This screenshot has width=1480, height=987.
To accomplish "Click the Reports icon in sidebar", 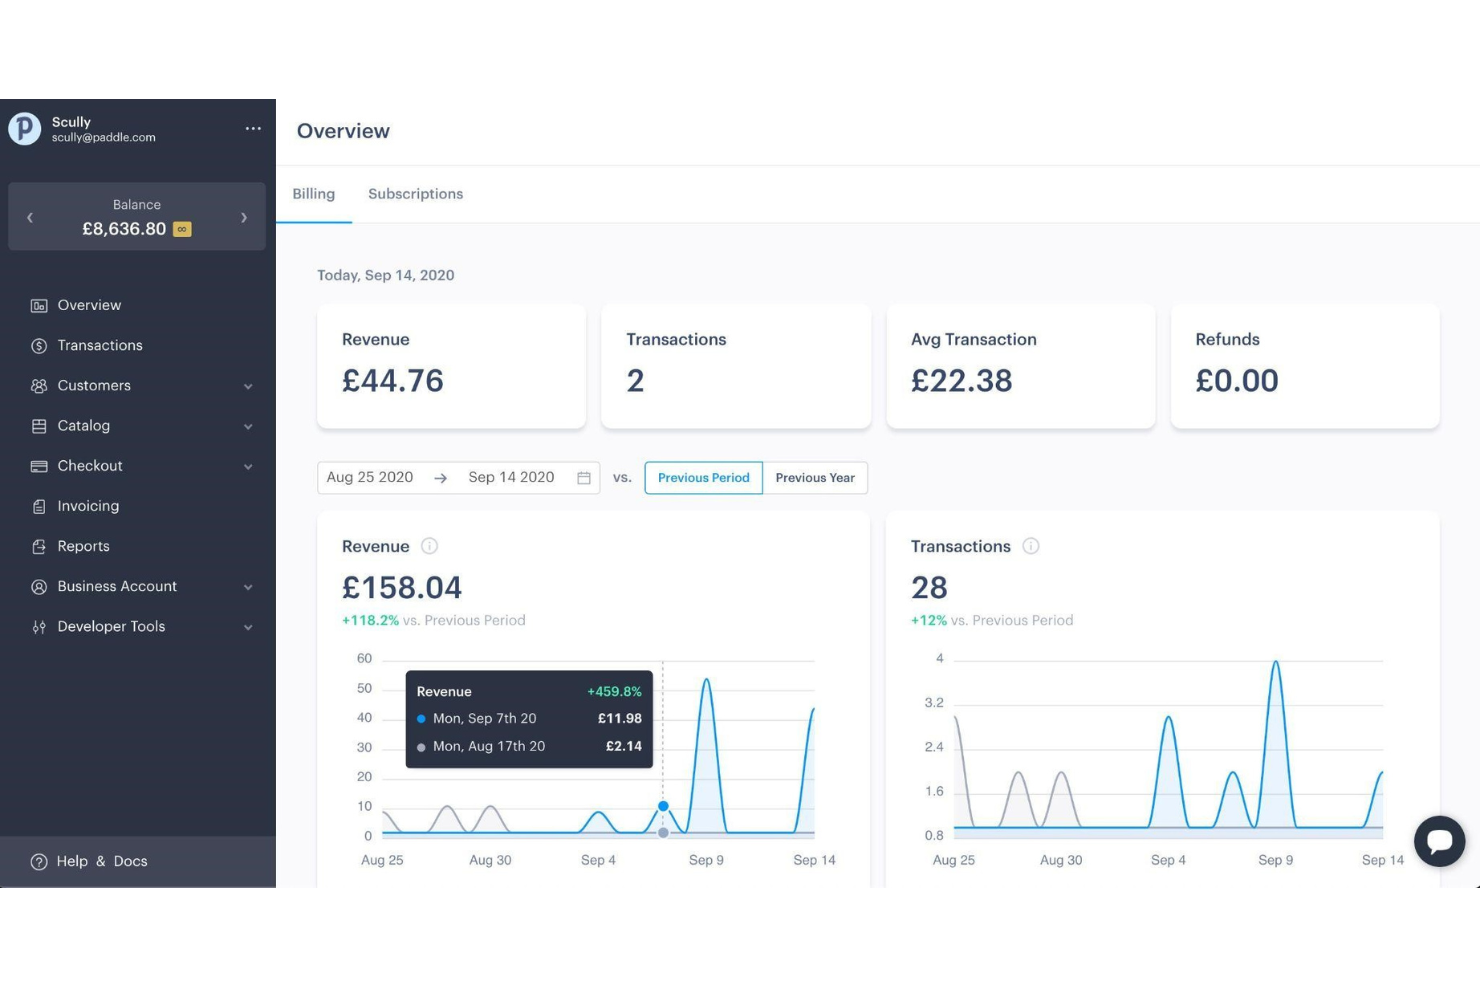I will pyautogui.click(x=39, y=547).
